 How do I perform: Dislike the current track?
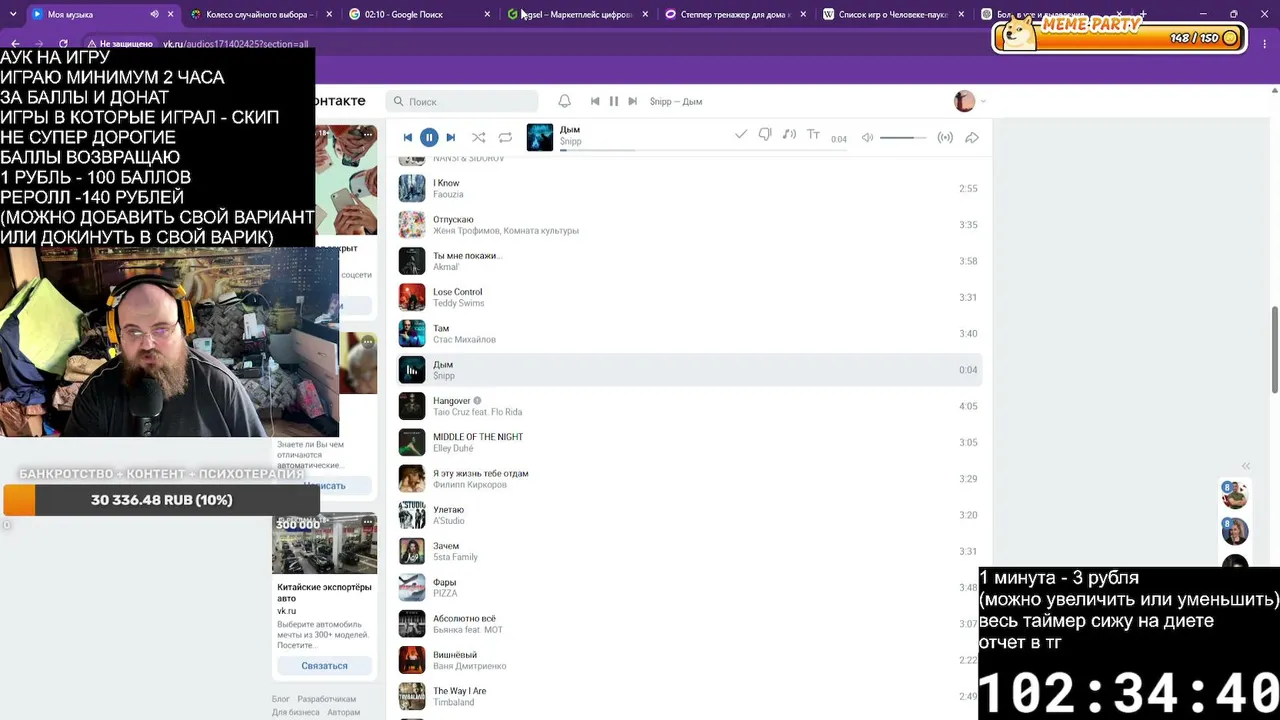coord(765,135)
